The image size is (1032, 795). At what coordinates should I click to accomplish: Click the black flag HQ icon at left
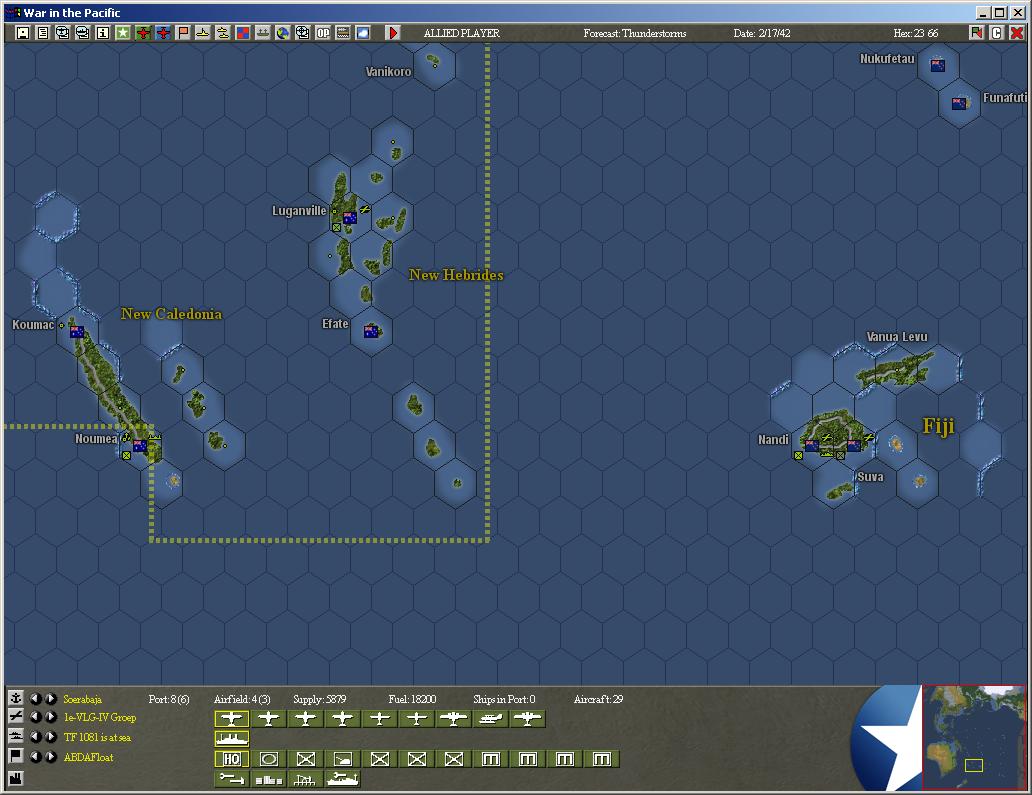[16, 756]
